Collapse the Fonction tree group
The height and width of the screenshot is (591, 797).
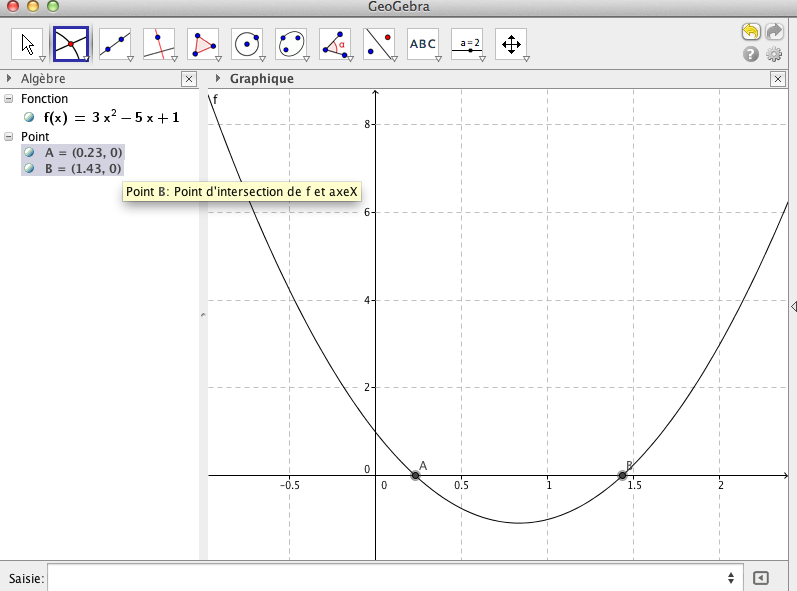[9, 99]
